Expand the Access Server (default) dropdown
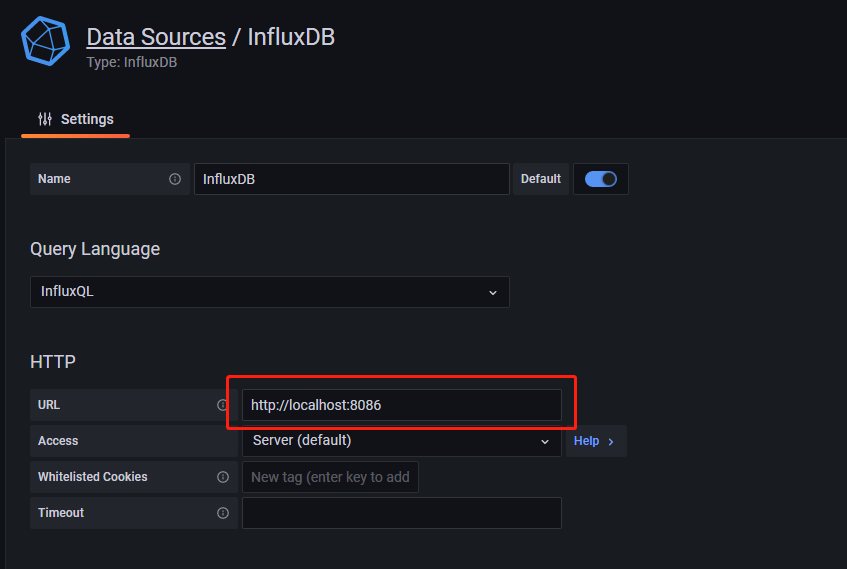Viewport: 847px width, 569px height. coord(400,441)
